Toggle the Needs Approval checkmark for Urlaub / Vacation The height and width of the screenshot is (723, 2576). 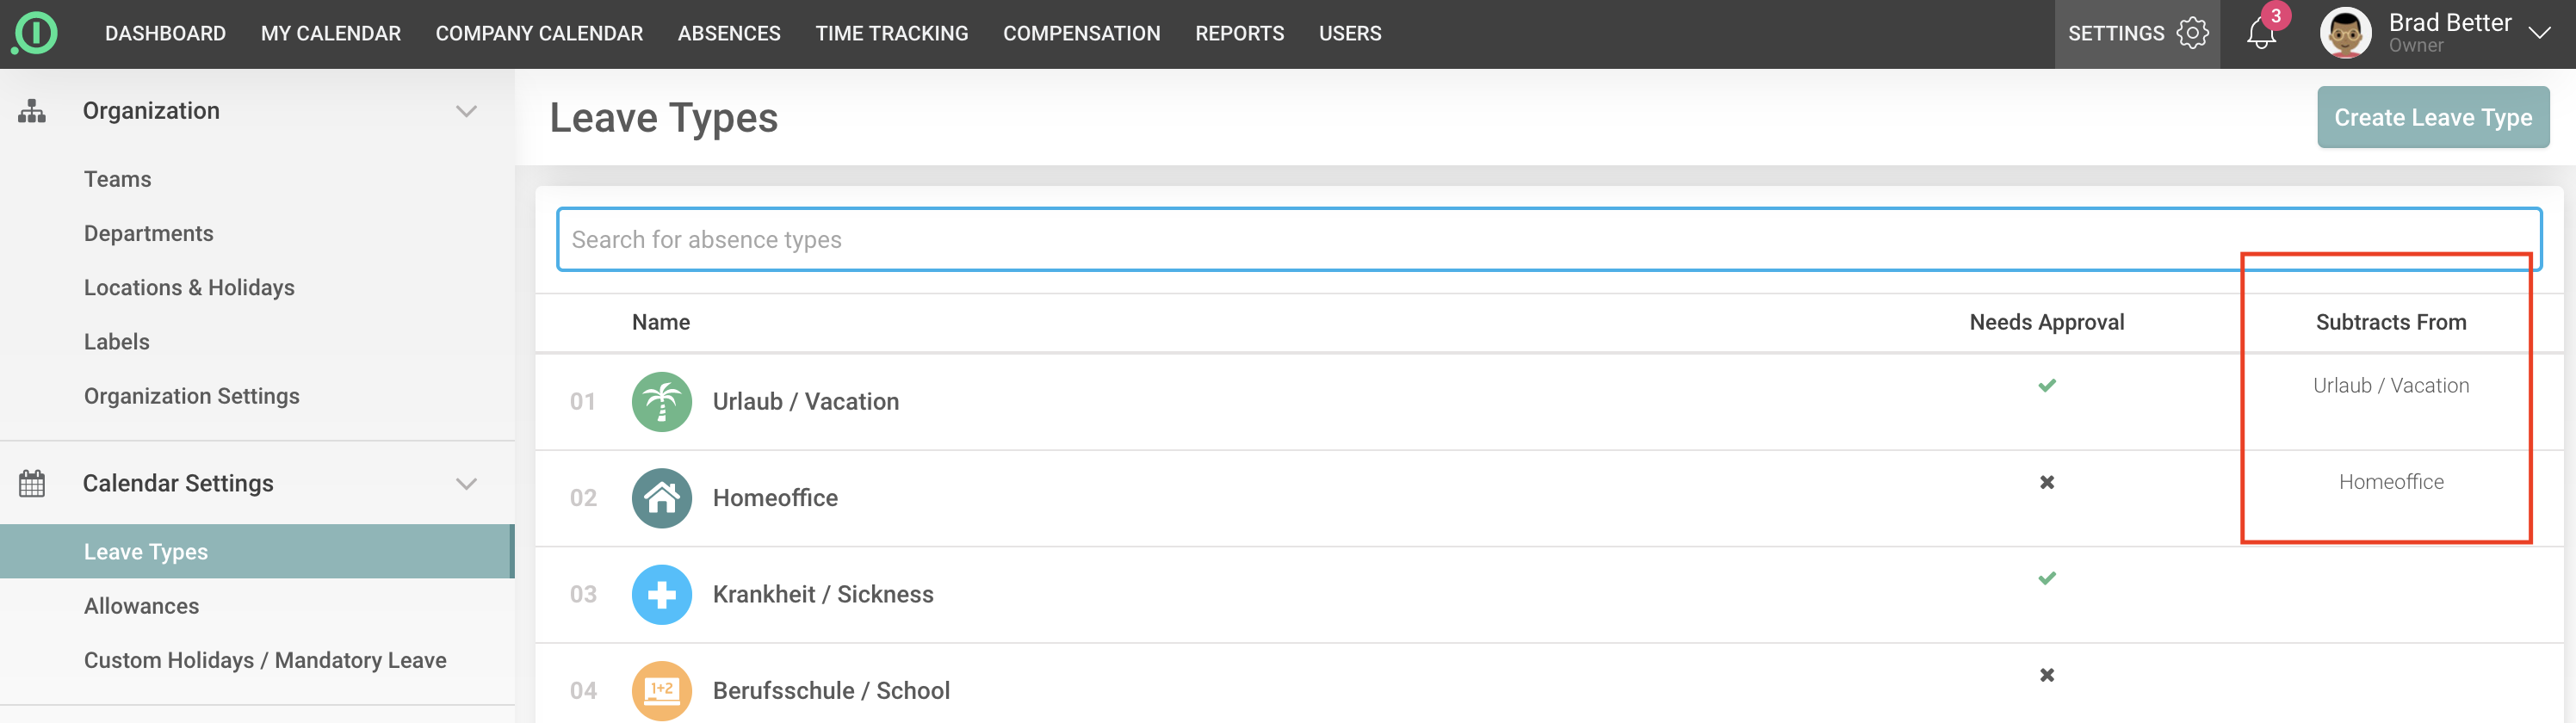click(x=2046, y=385)
